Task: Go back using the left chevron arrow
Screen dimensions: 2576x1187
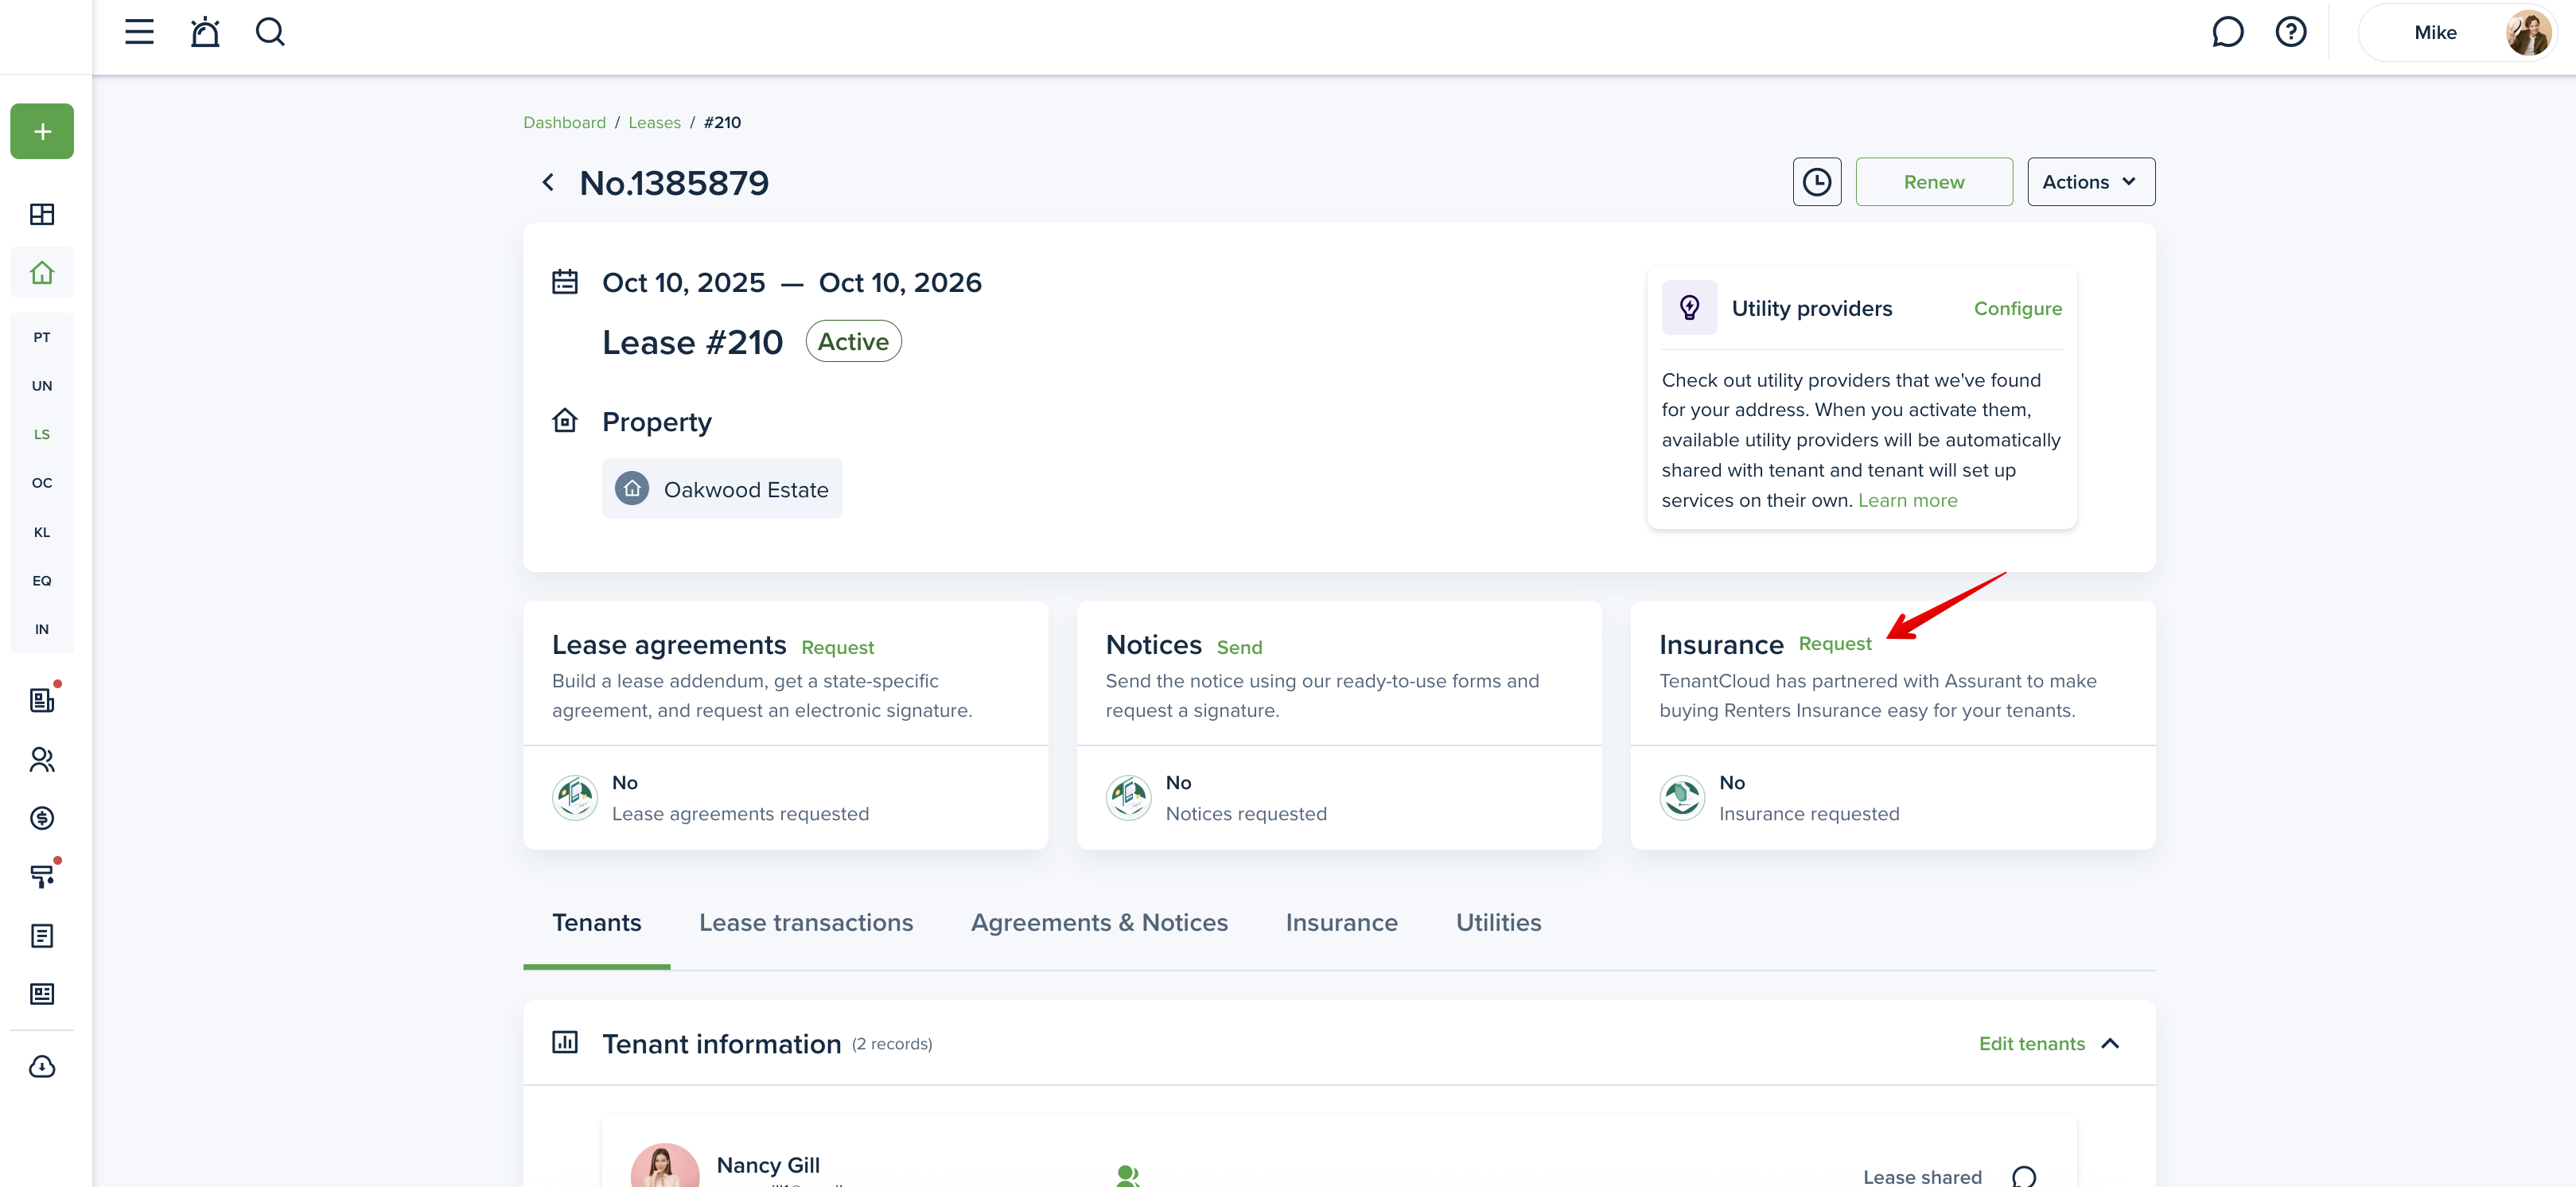Action: pos(548,182)
